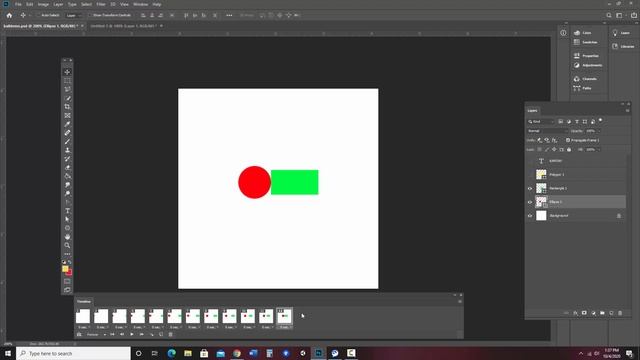Select the Frame tool
Screen dimensions: 640x360
[x=67, y=116]
